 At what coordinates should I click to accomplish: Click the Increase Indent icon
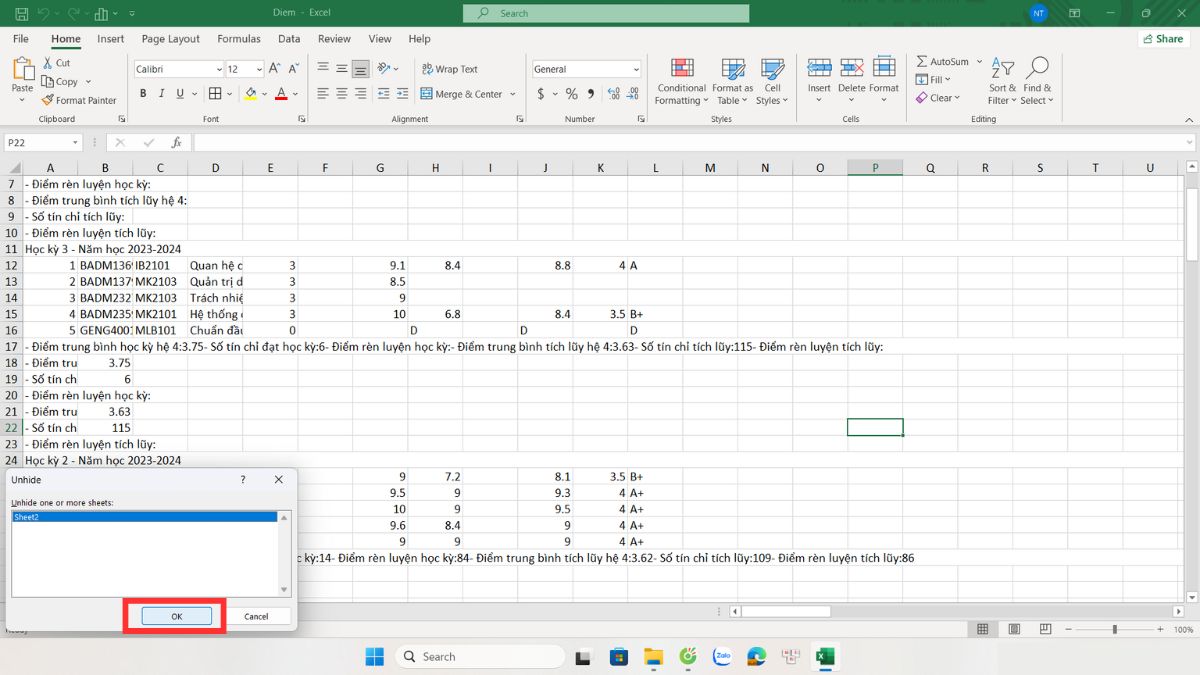401,94
